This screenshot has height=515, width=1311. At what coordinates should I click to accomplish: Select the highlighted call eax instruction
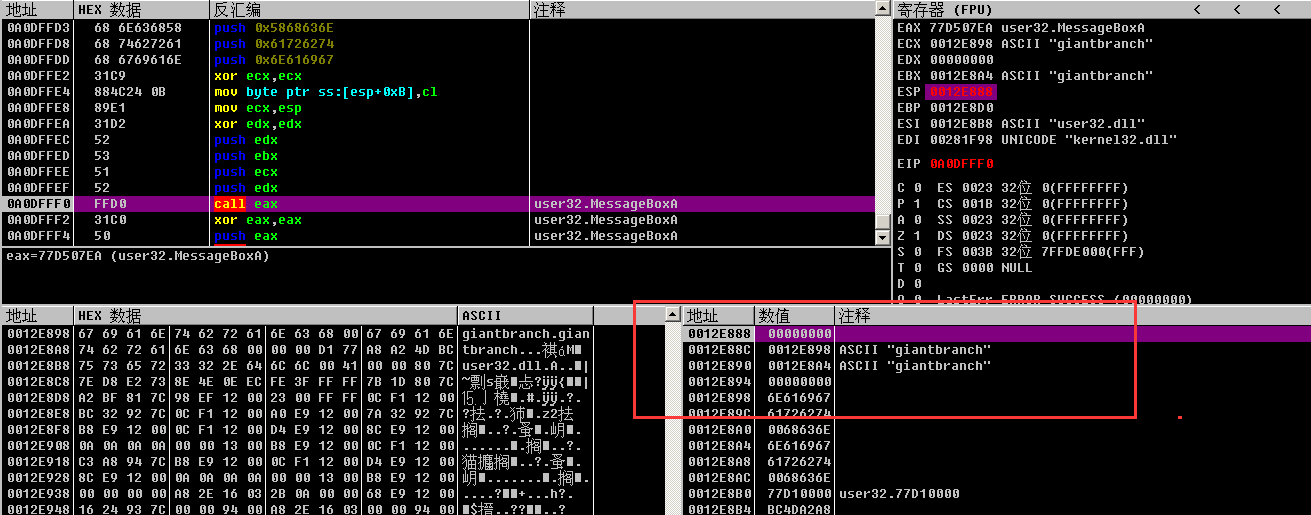246,204
